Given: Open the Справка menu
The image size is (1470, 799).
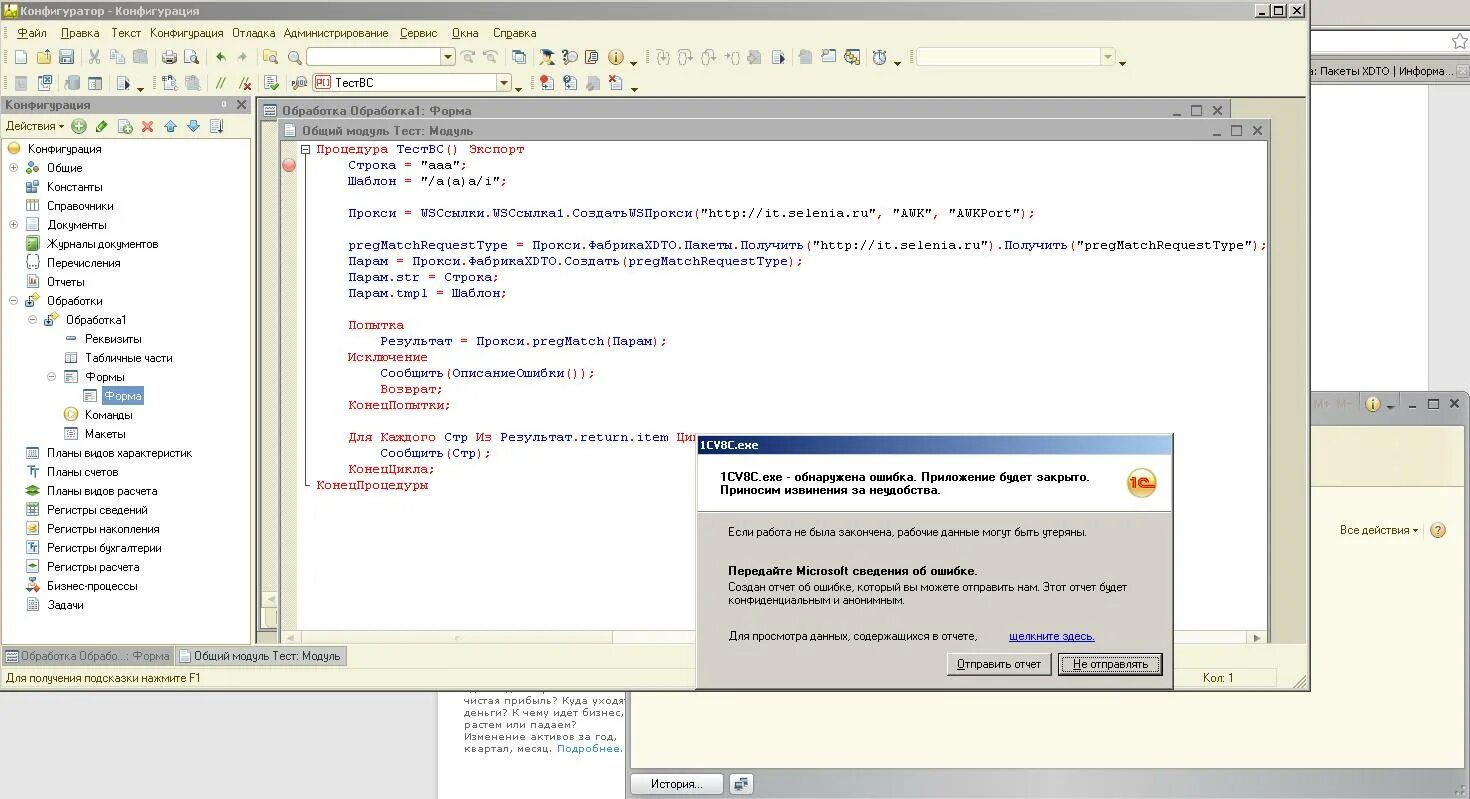Looking at the screenshot, I should pyautogui.click(x=515, y=33).
